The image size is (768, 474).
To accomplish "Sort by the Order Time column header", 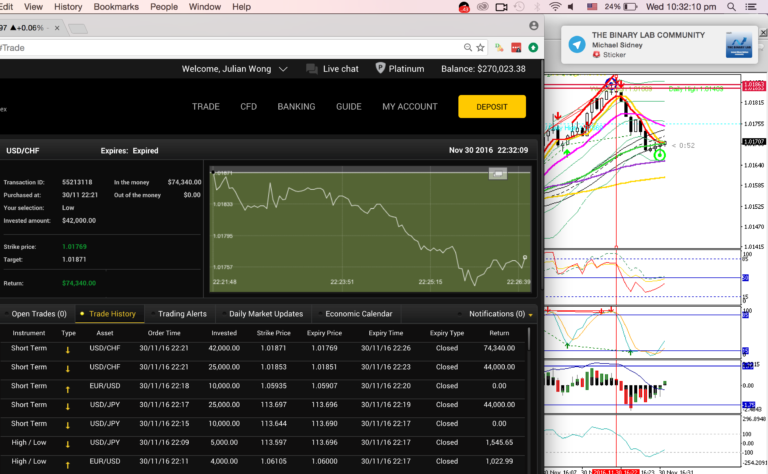I will [164, 333].
